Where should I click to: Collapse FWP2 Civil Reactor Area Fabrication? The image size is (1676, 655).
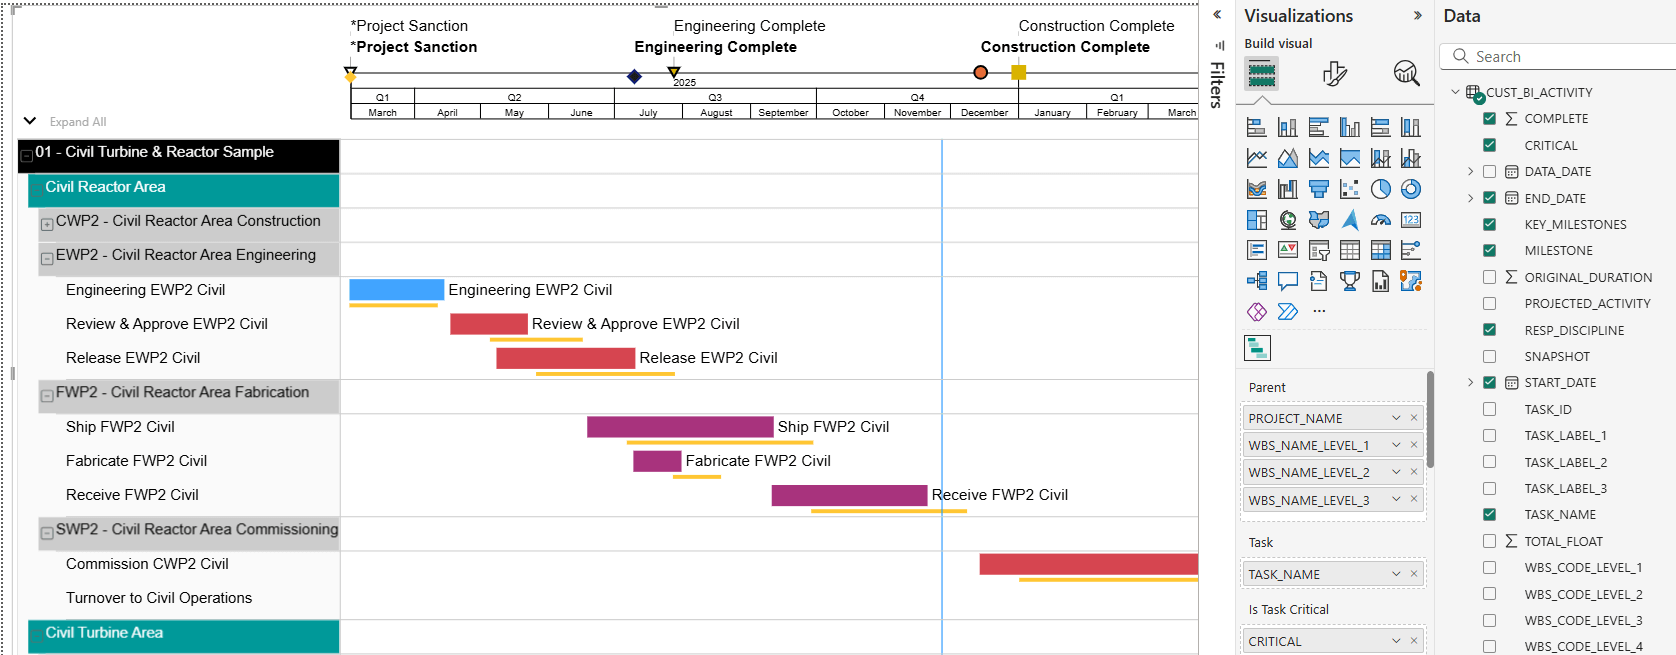pos(47,396)
